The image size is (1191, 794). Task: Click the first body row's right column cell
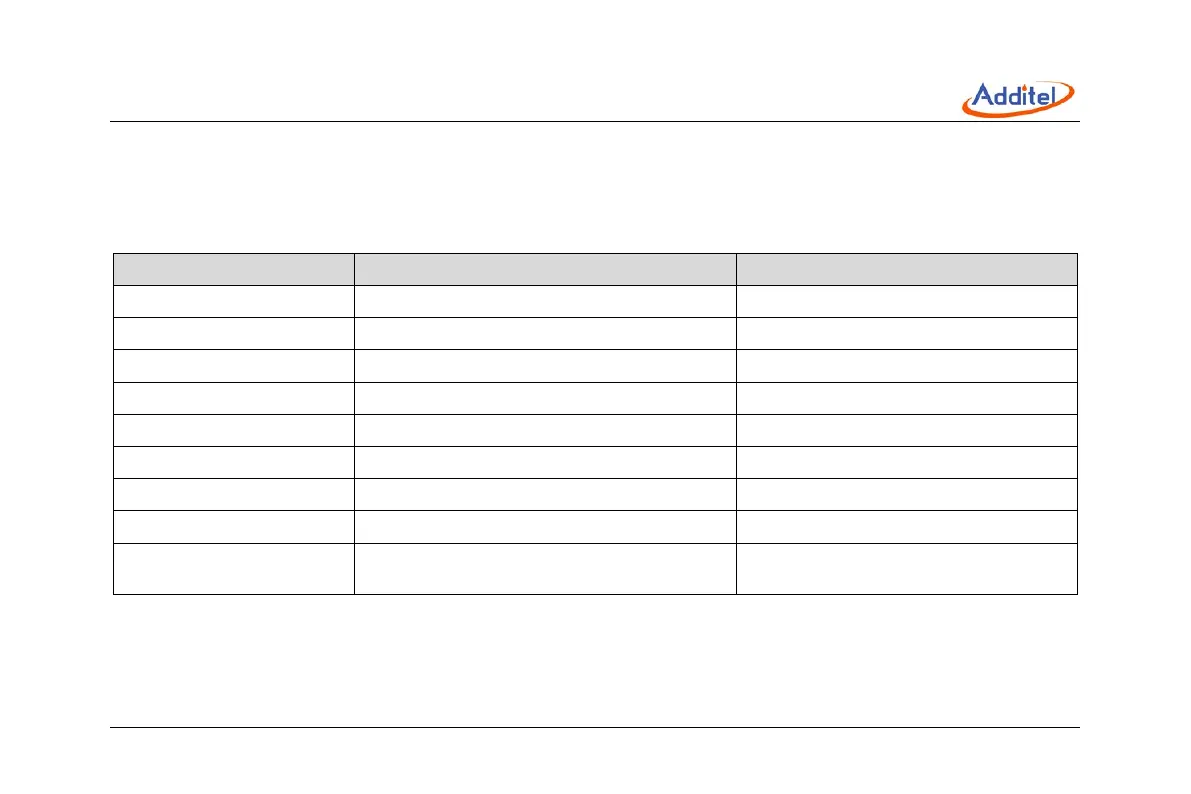pyautogui.click(x=906, y=302)
